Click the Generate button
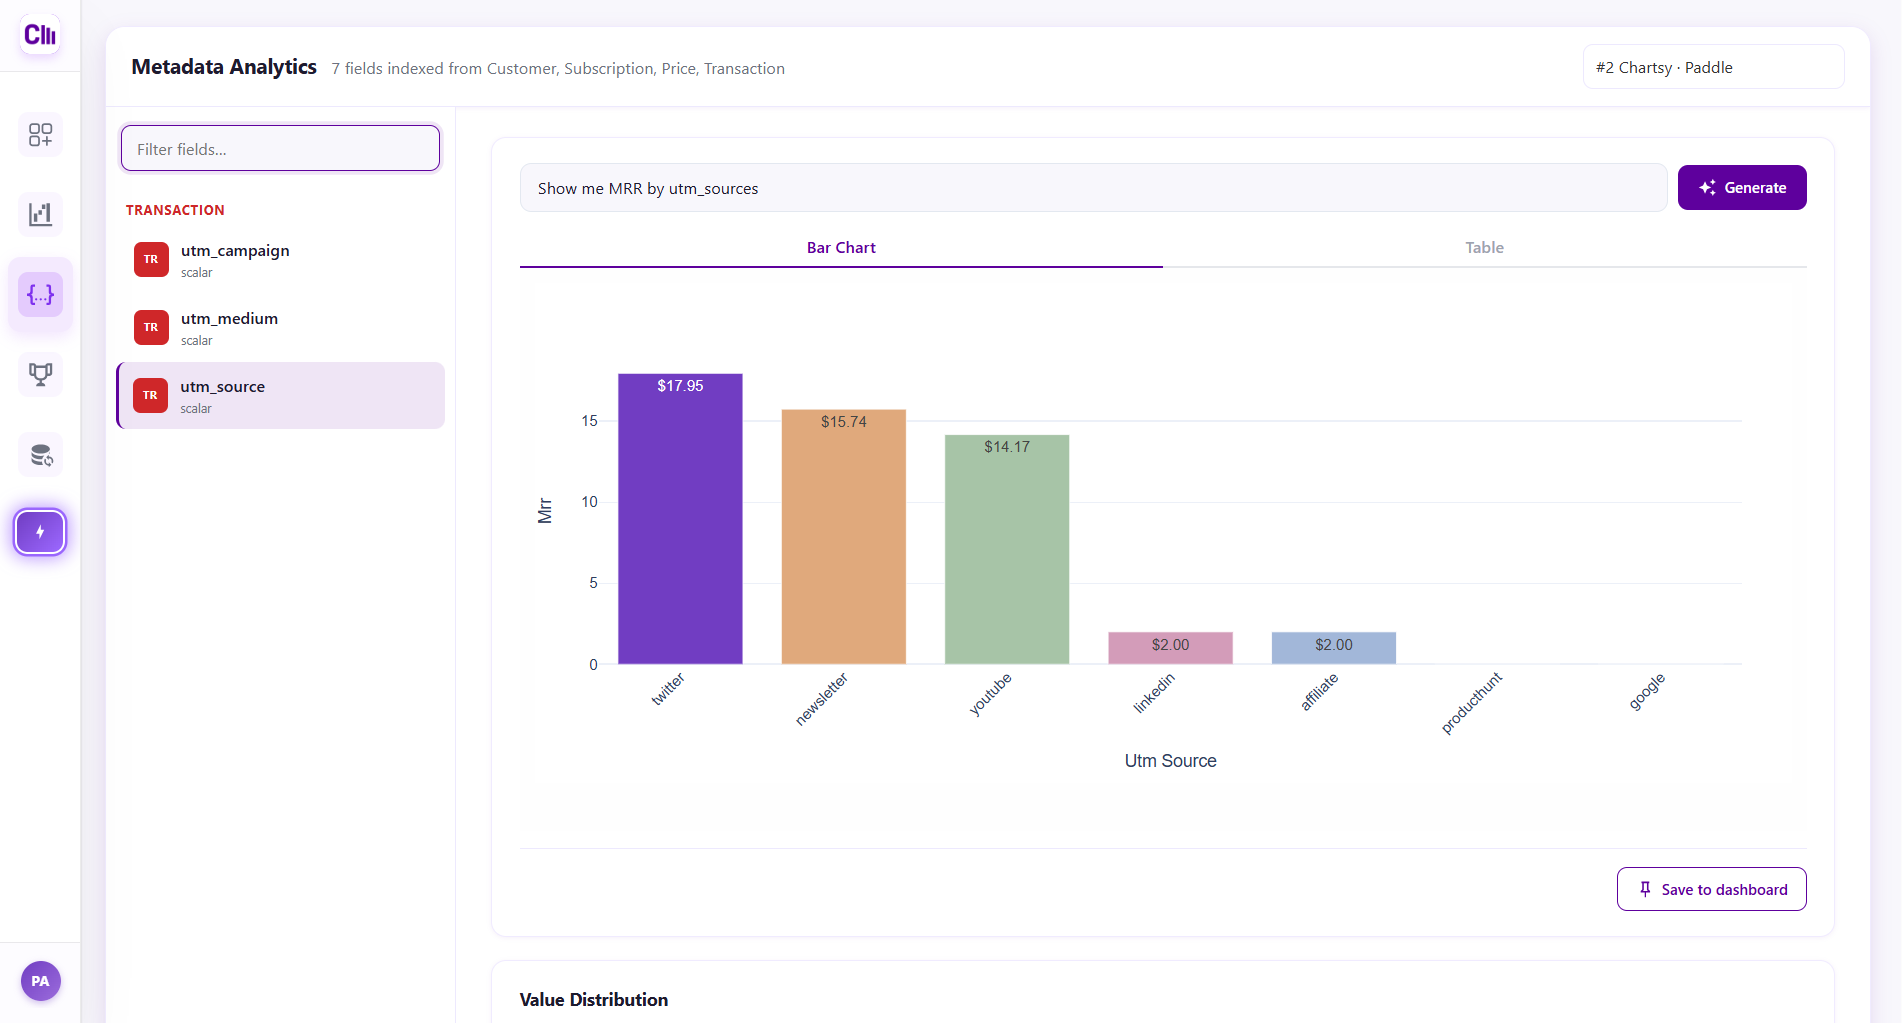 point(1742,188)
